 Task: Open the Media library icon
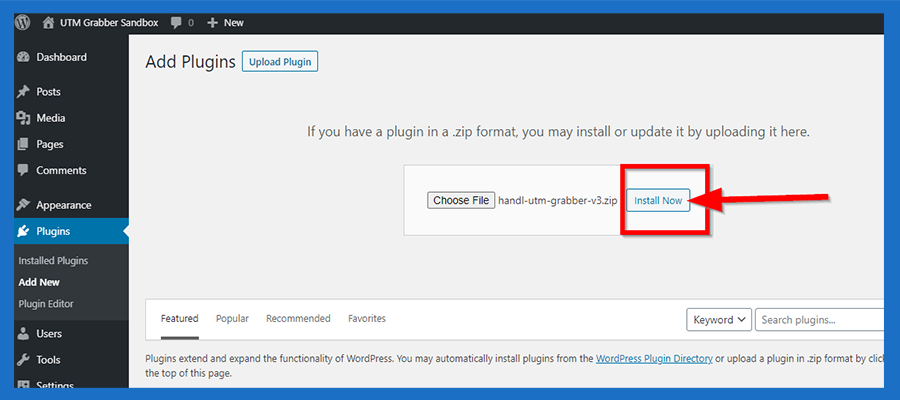point(24,118)
